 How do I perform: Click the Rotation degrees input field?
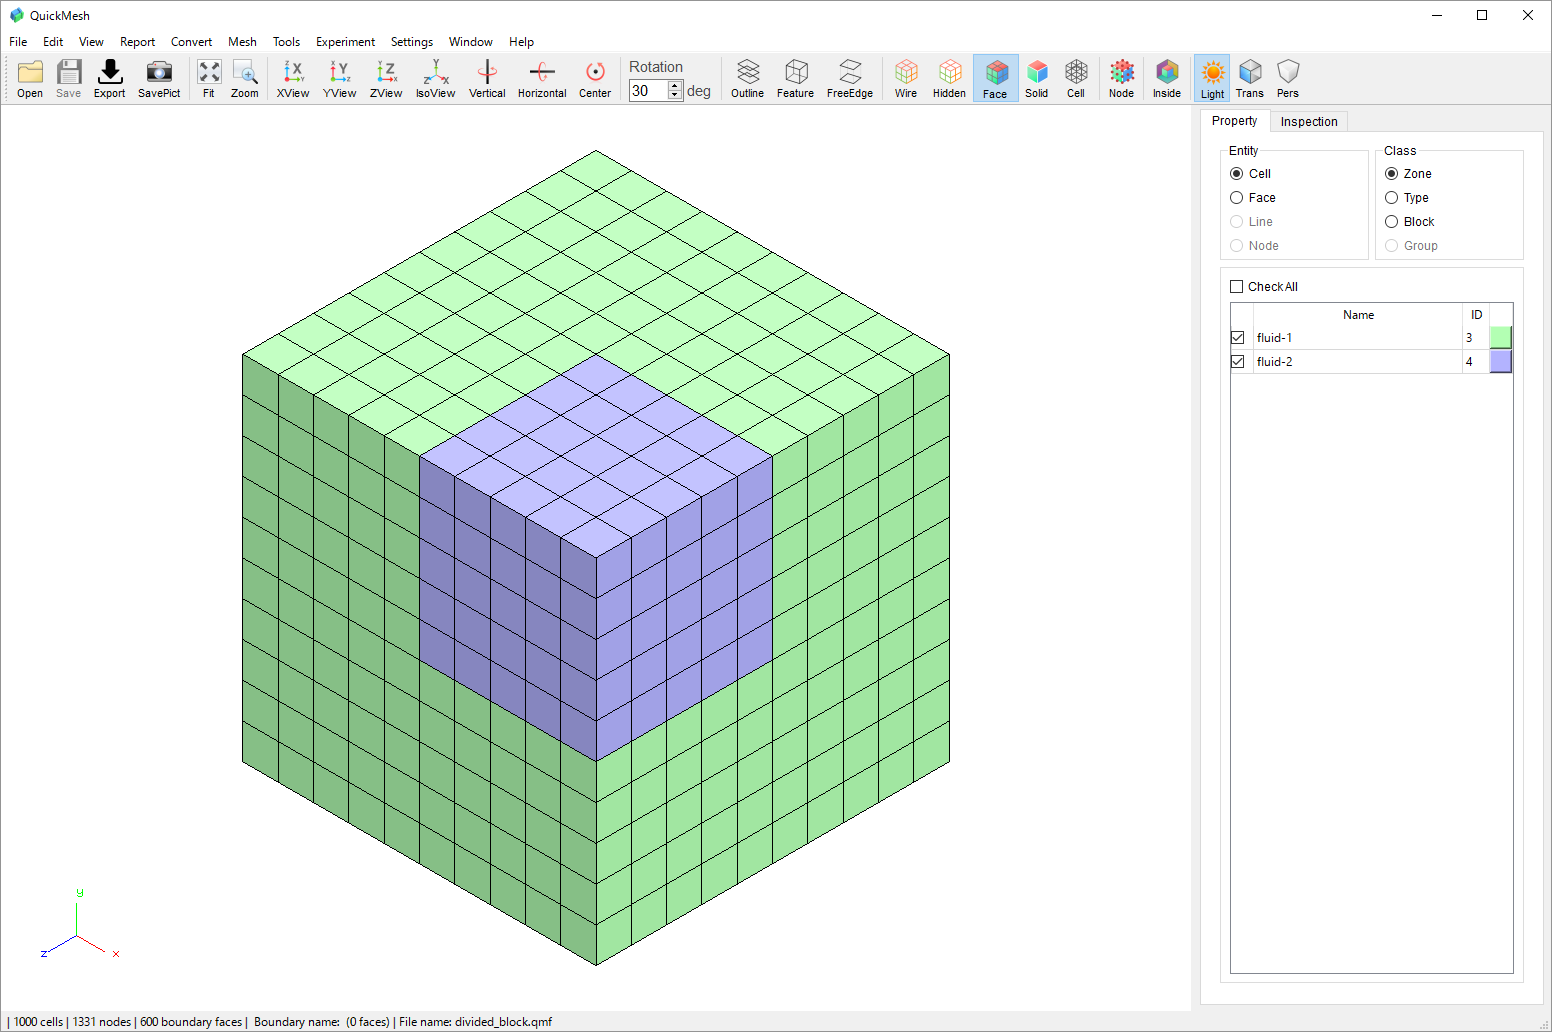648,91
